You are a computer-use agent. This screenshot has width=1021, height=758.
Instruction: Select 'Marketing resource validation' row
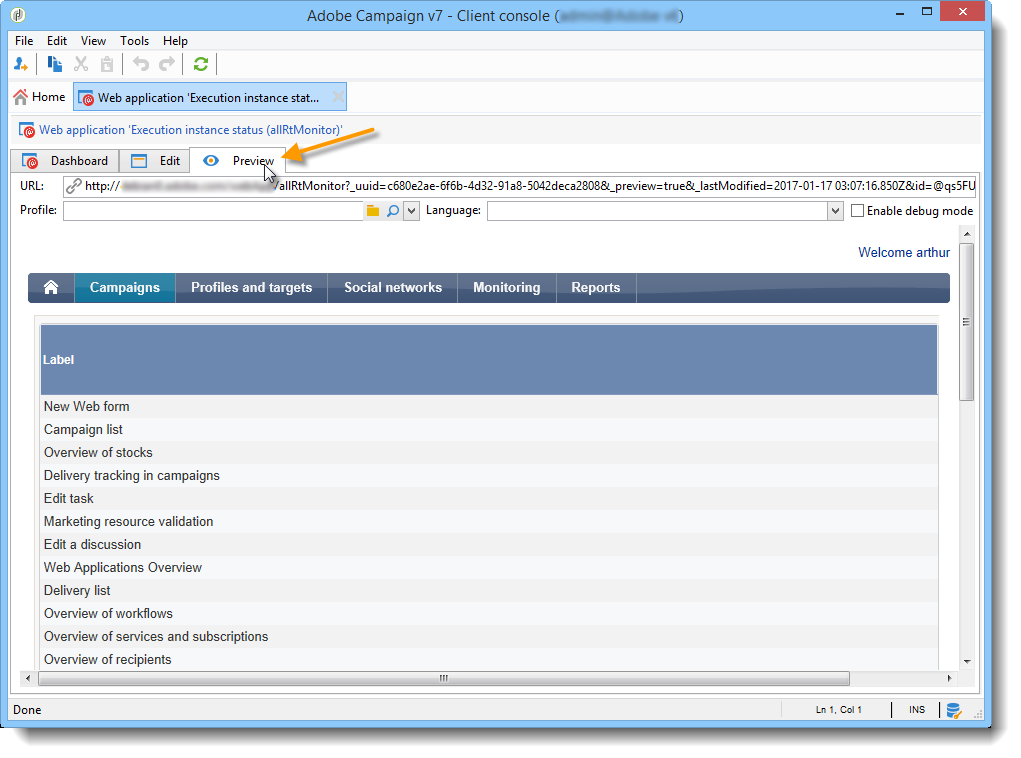(489, 522)
